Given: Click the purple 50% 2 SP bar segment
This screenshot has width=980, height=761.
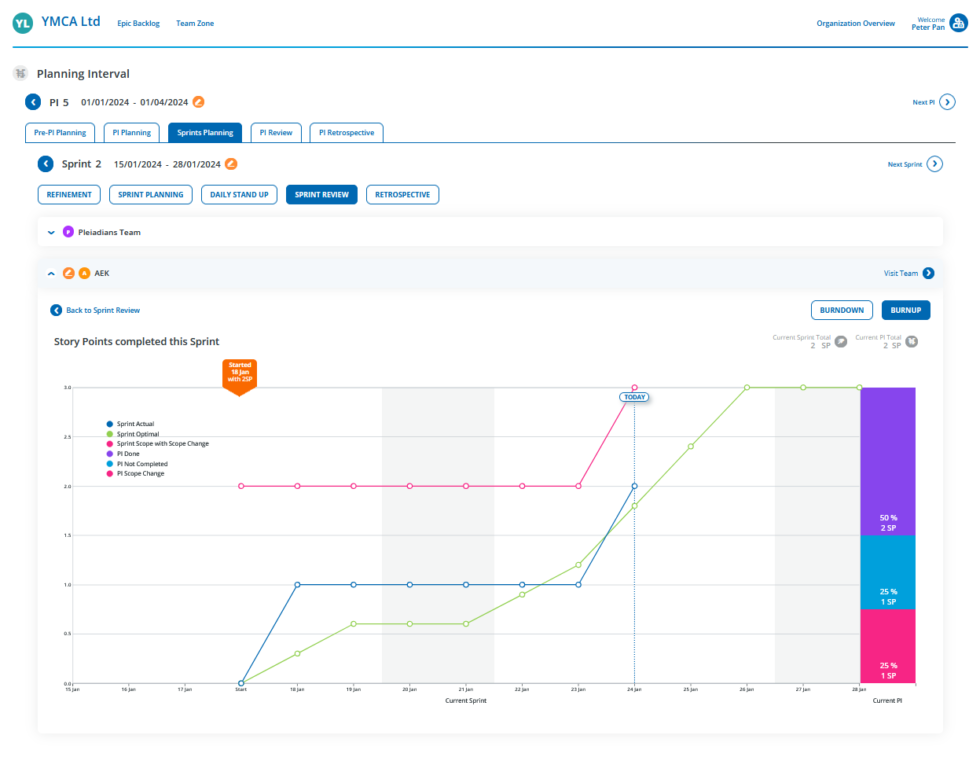Looking at the screenshot, I should (888, 460).
